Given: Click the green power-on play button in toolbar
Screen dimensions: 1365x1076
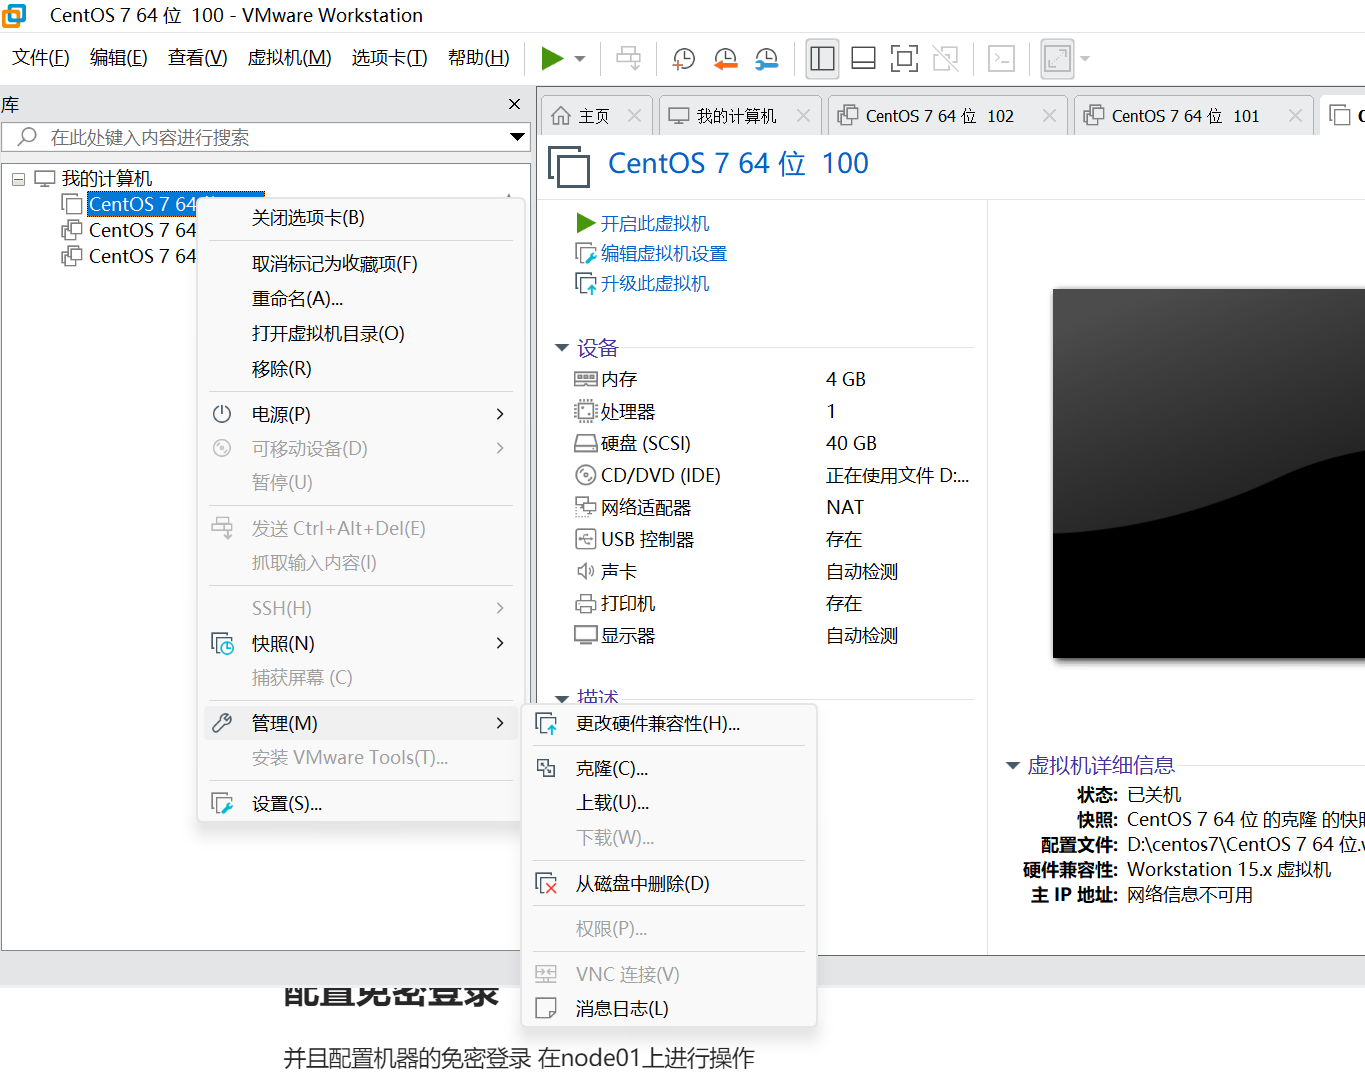Looking at the screenshot, I should [x=552, y=58].
